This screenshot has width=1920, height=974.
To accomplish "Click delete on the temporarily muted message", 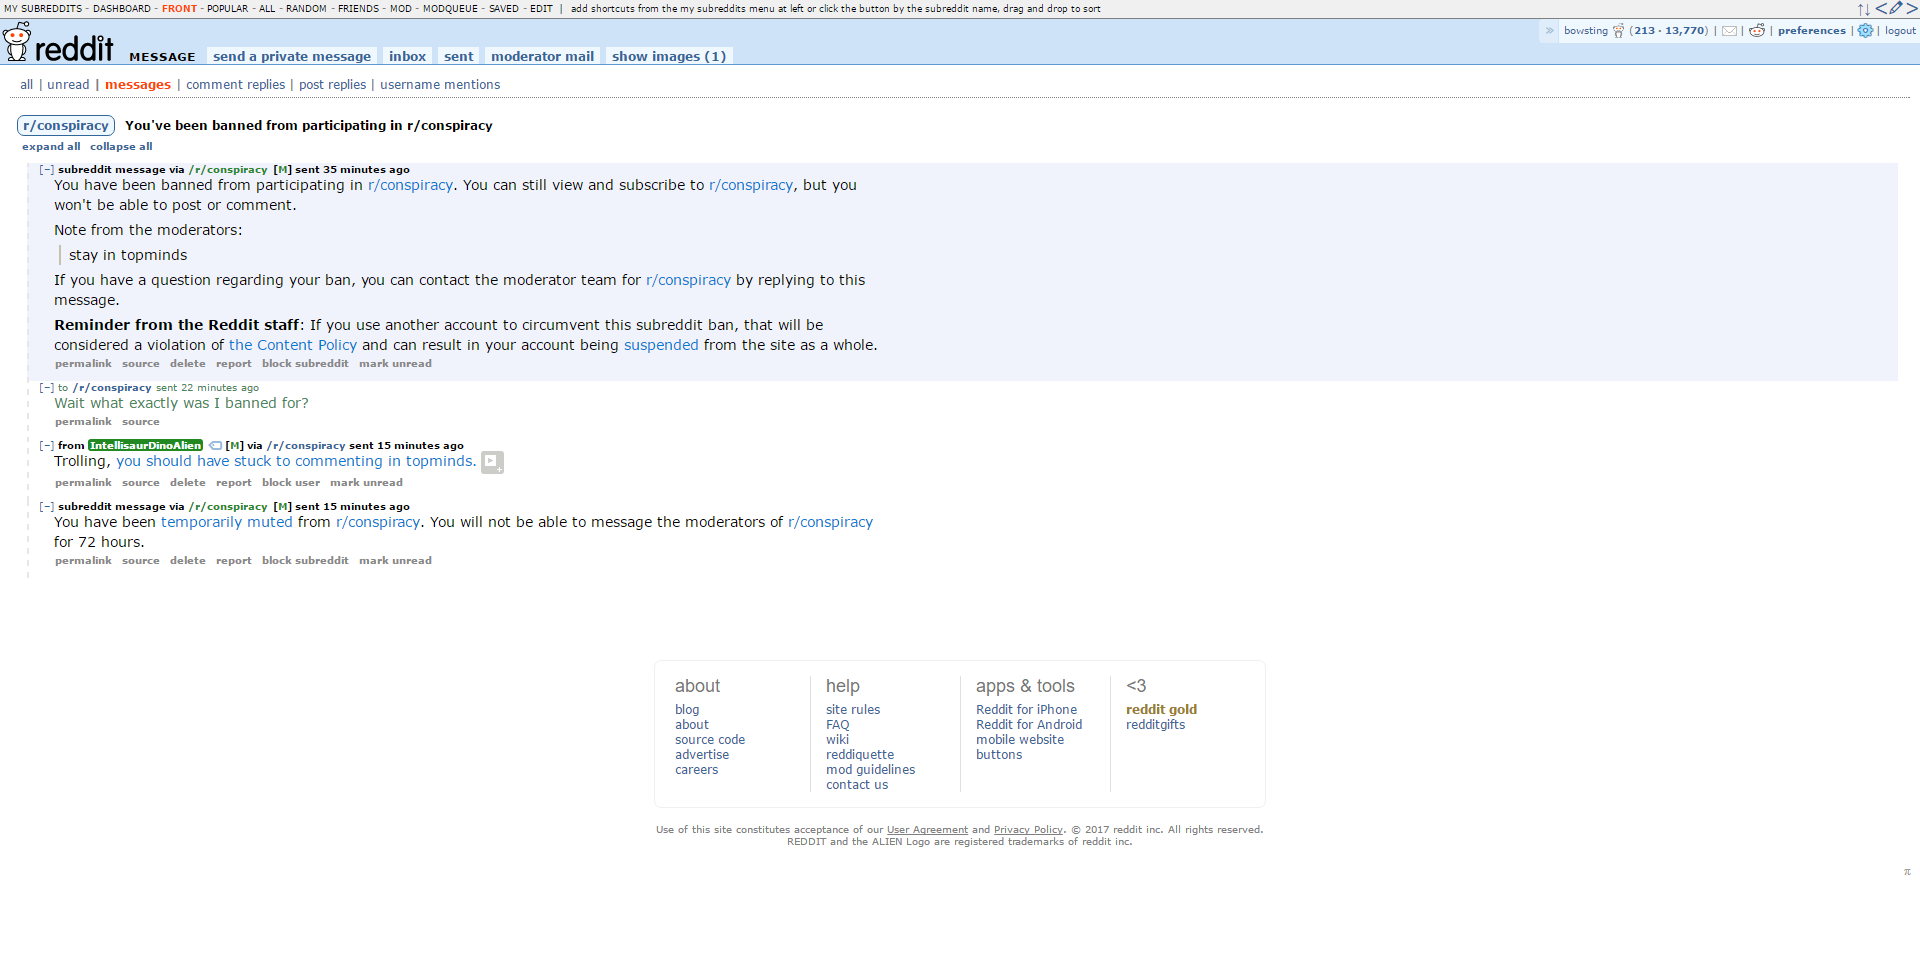I will click(187, 561).
